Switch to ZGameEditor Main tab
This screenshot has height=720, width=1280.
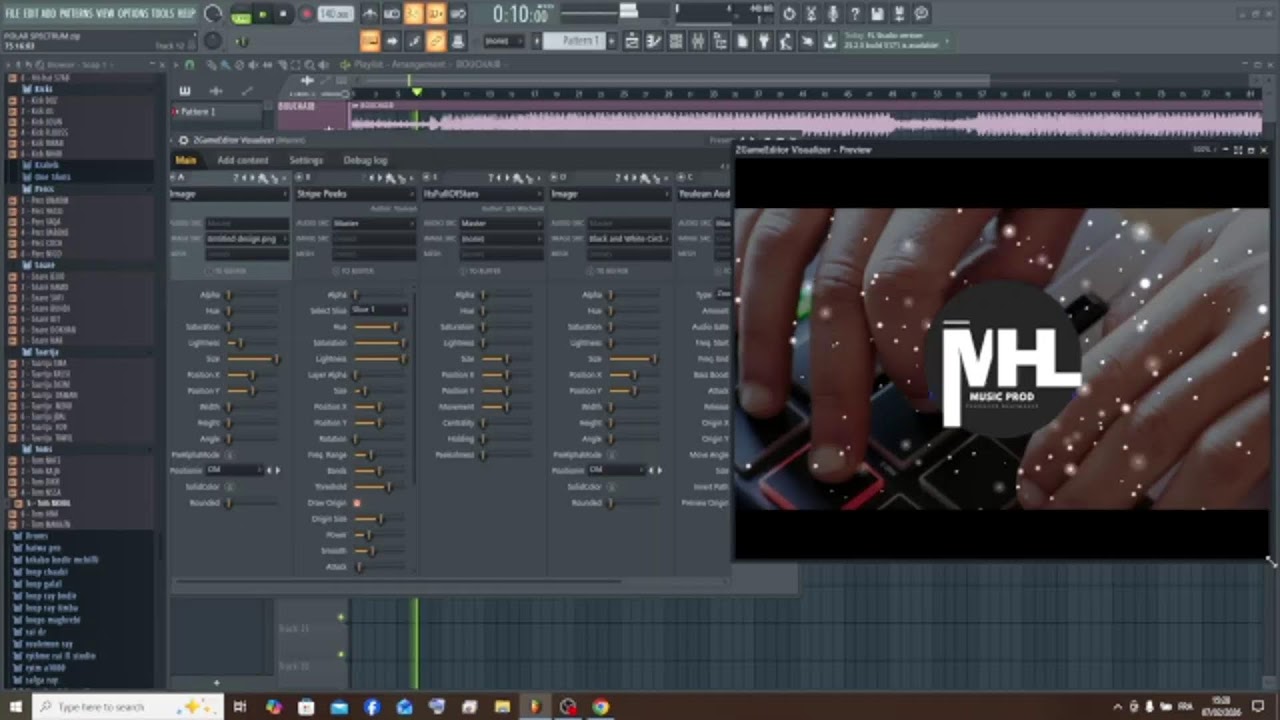[x=186, y=160]
